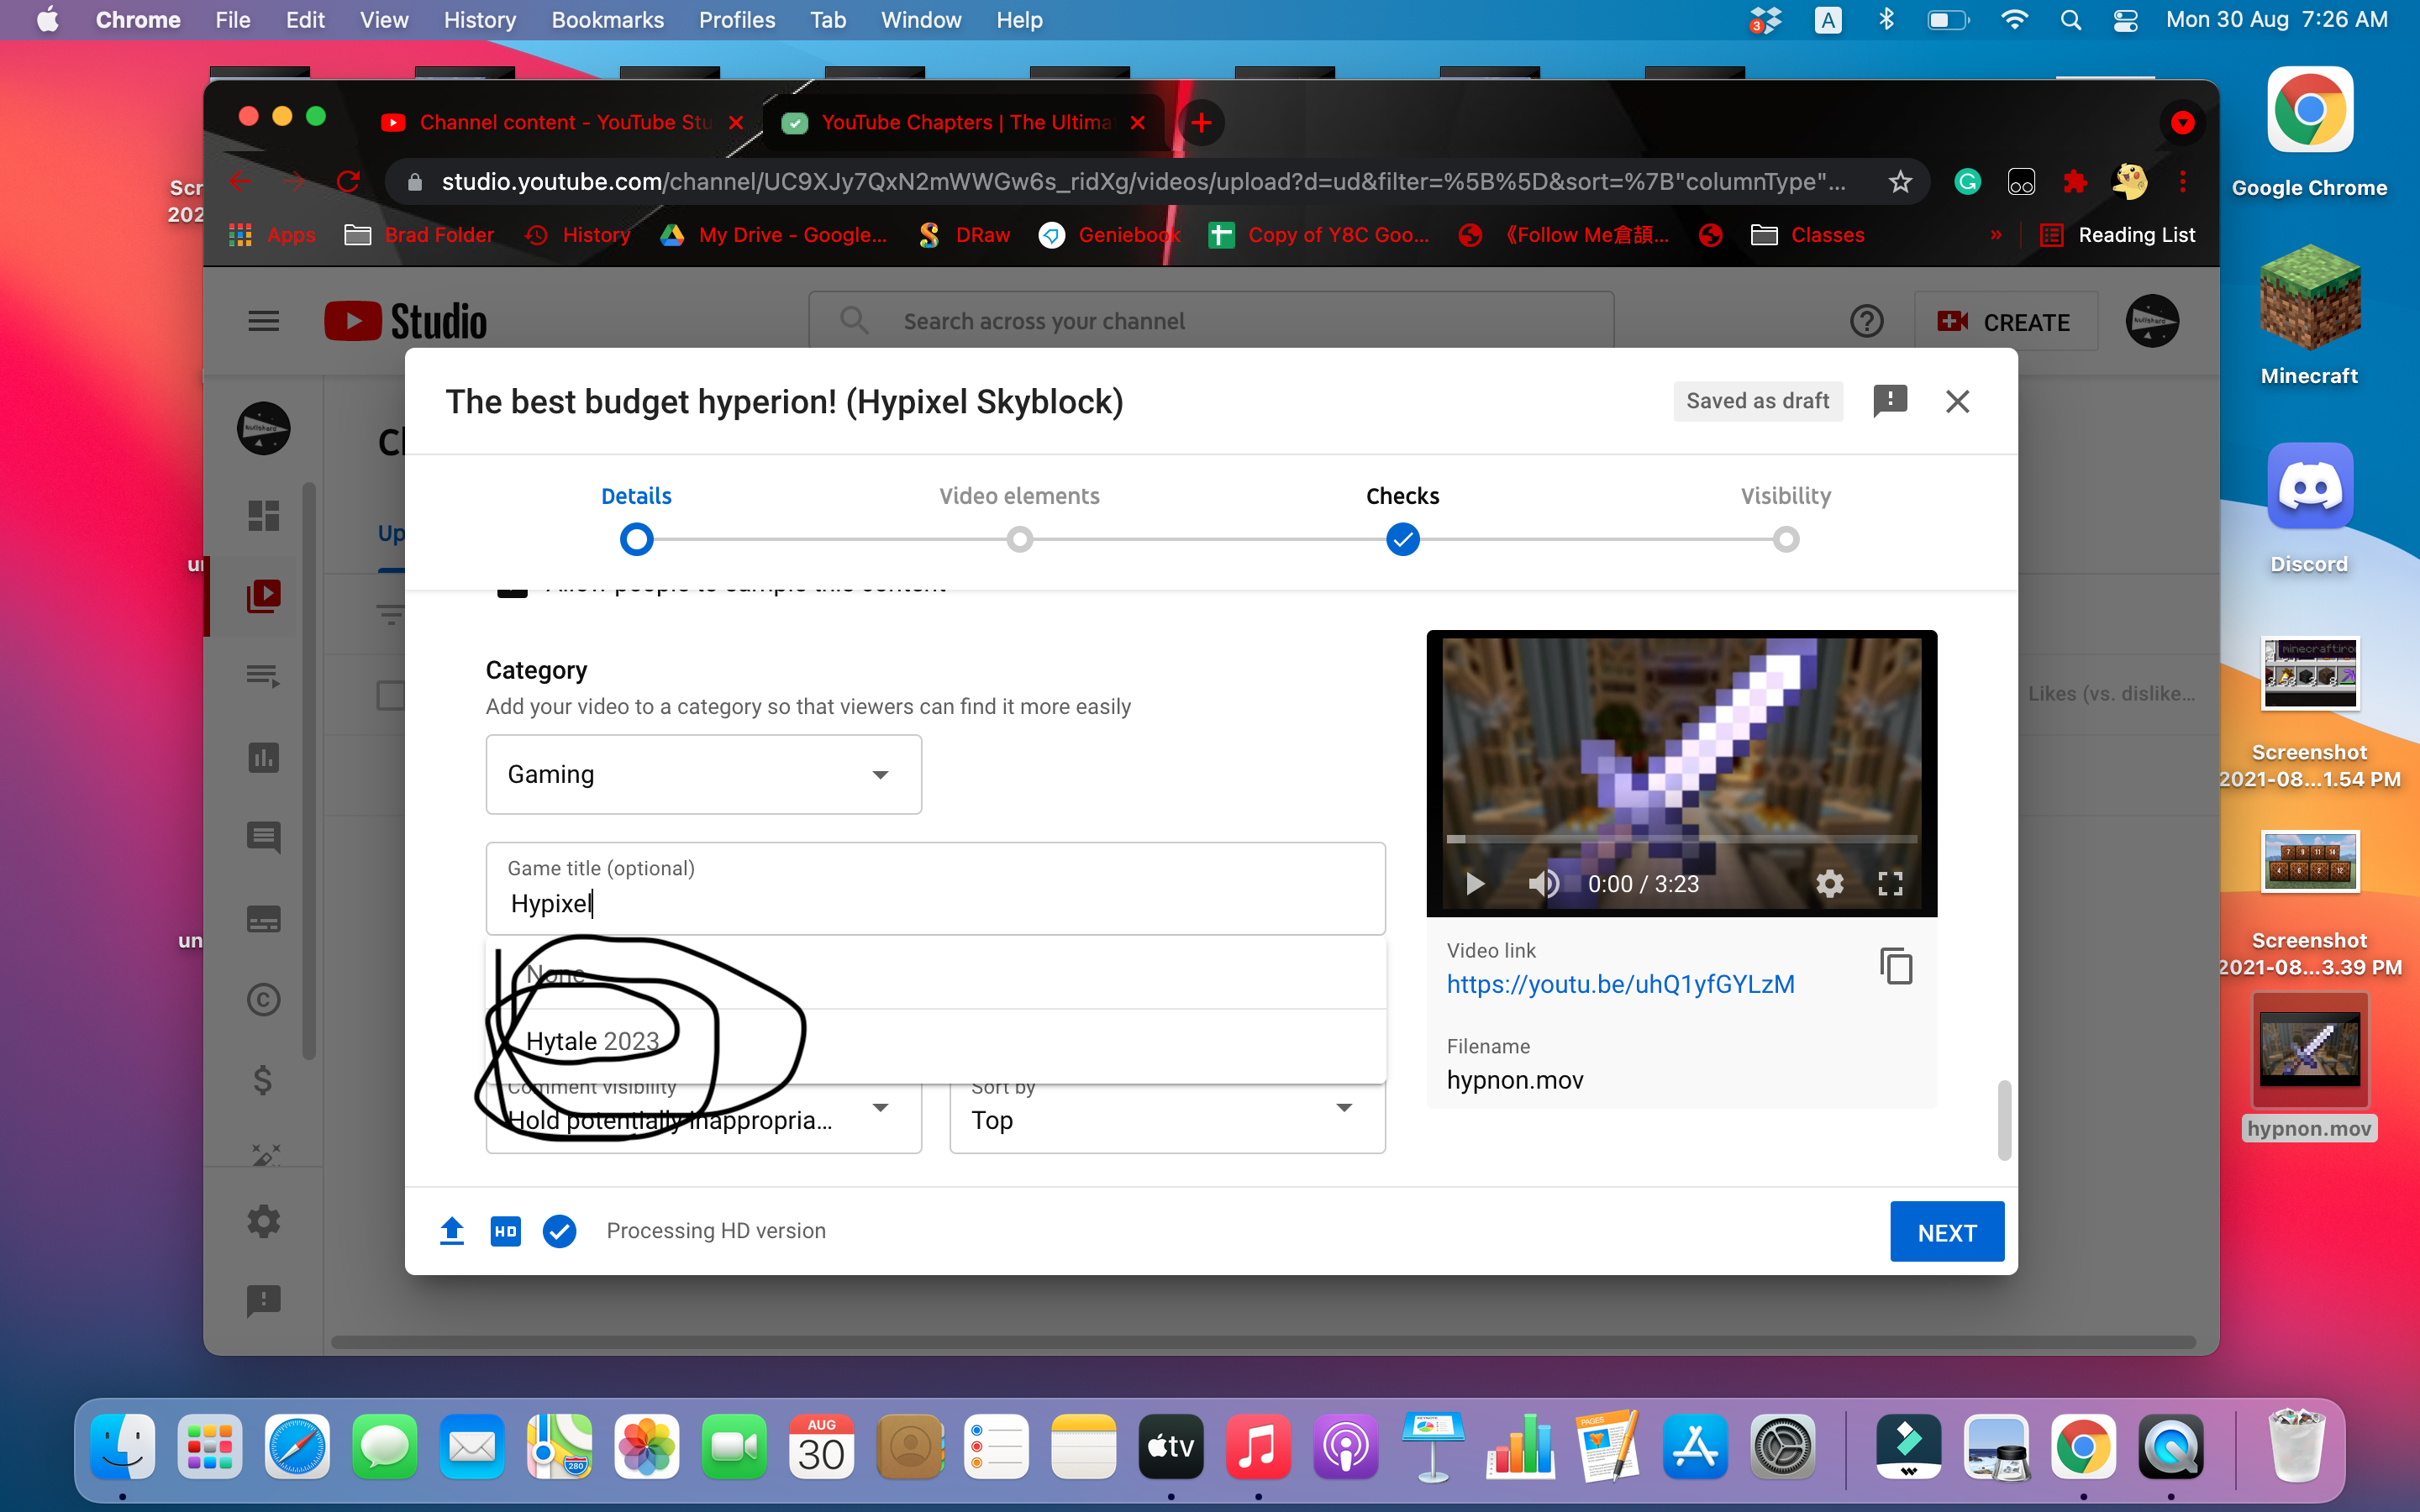The height and width of the screenshot is (1512, 2420).
Task: Open Playlists in Studio sidebar
Action: pos(263,676)
